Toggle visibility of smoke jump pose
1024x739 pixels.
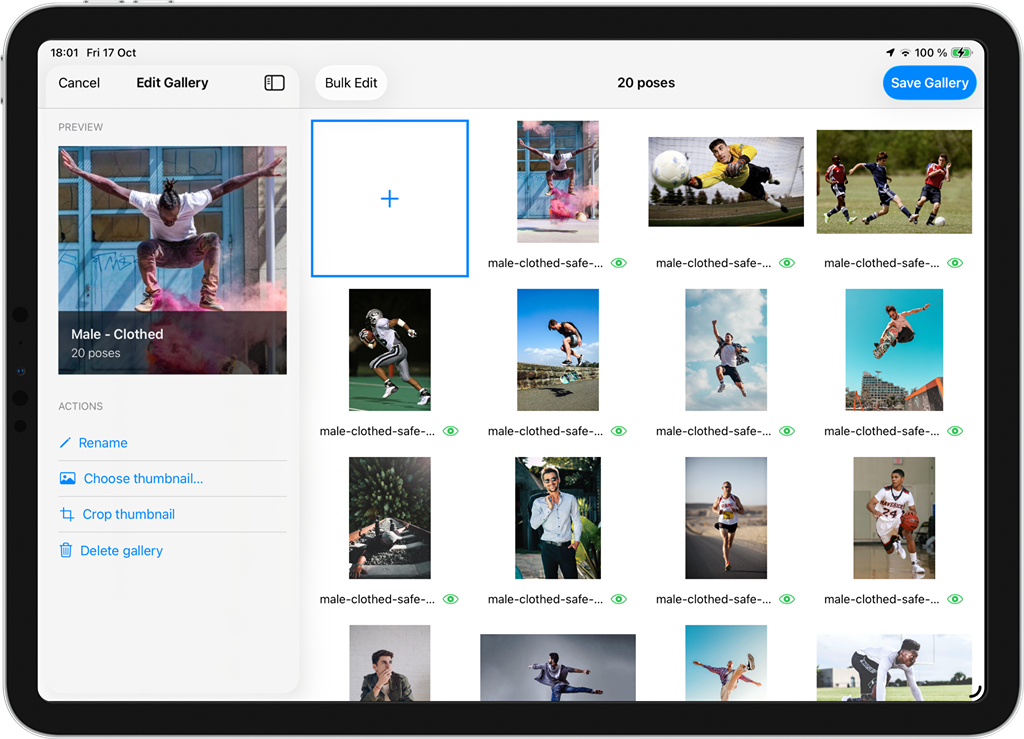619,264
